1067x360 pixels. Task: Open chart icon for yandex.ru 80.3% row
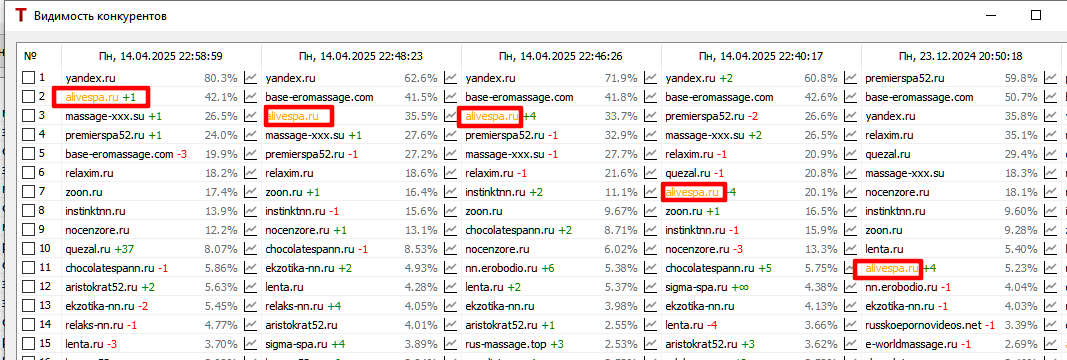(251, 78)
